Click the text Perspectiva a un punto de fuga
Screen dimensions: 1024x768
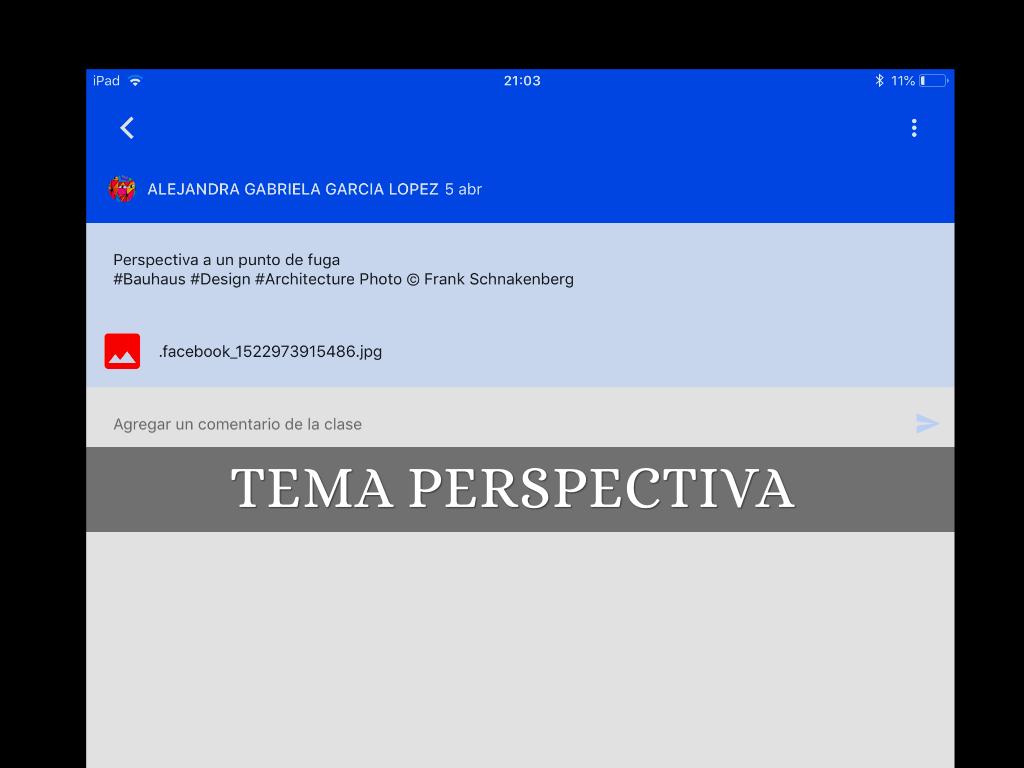pyautogui.click(x=226, y=260)
